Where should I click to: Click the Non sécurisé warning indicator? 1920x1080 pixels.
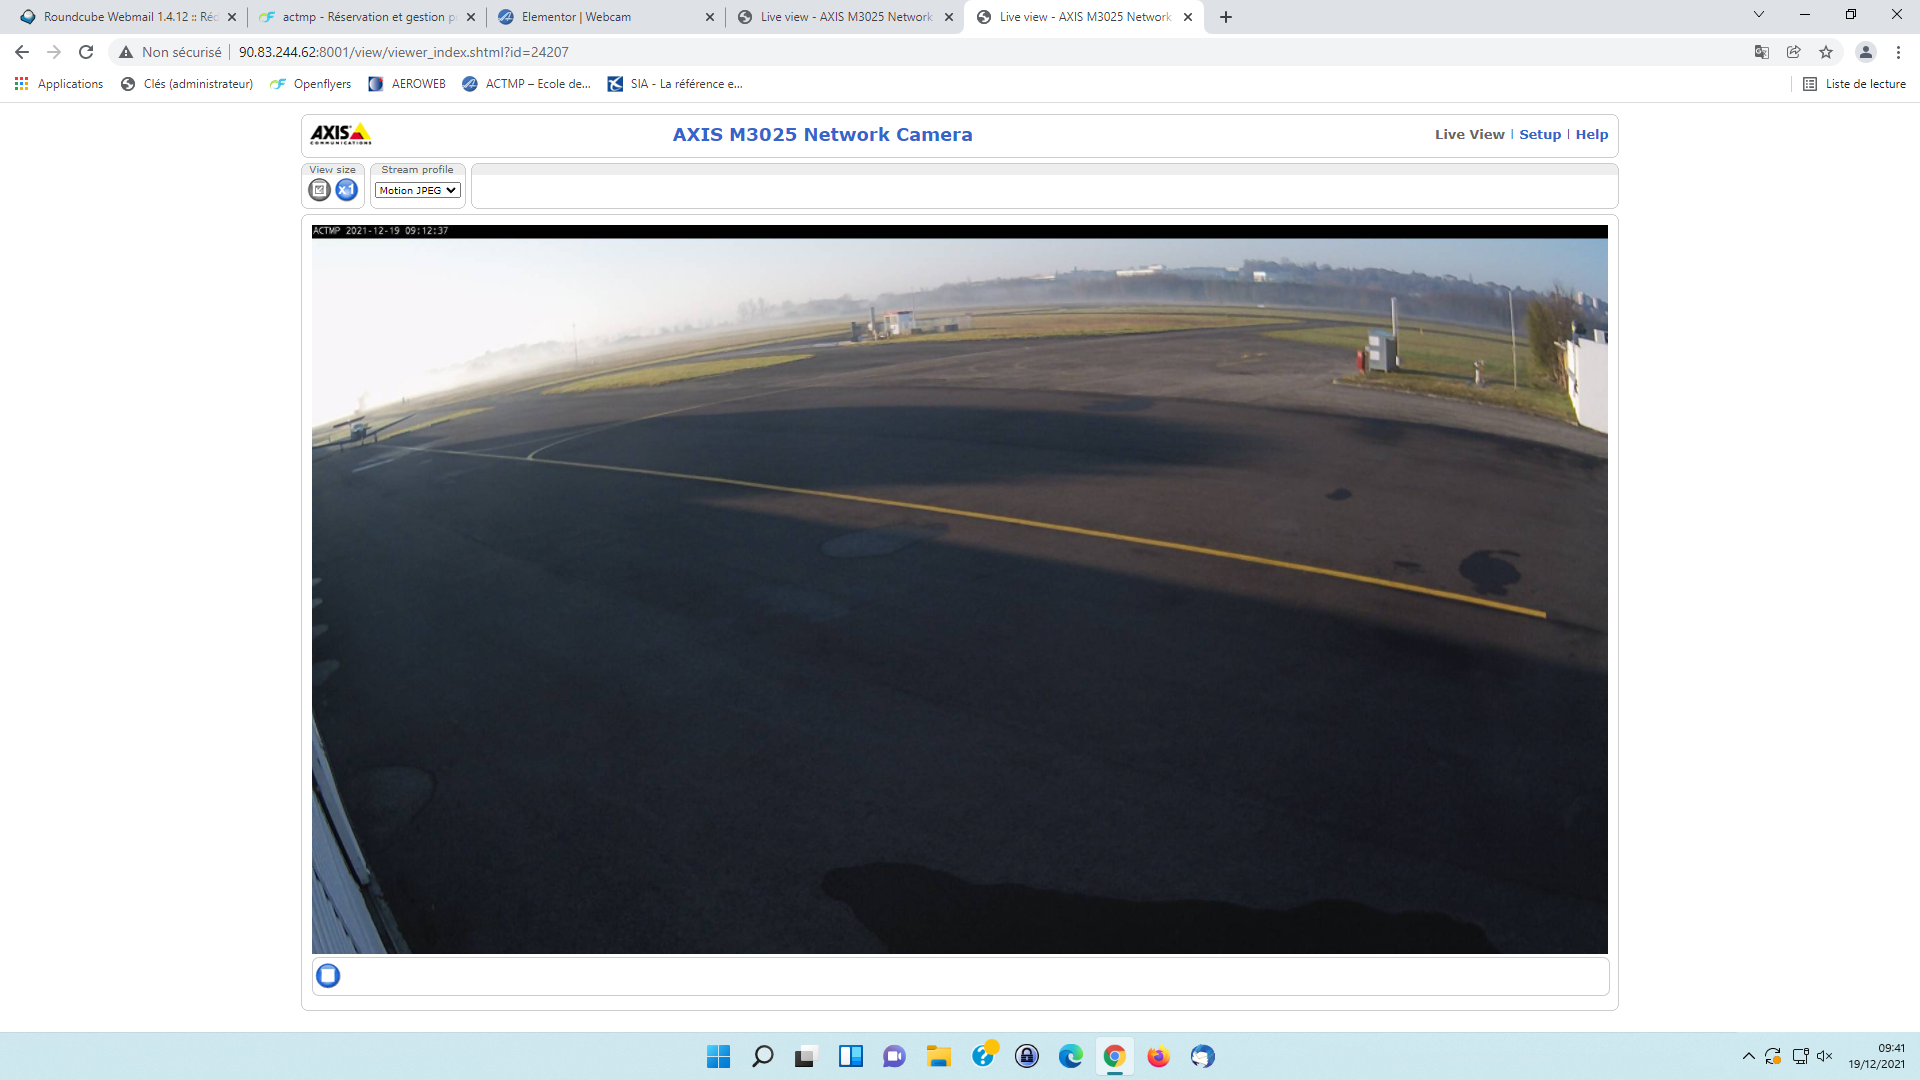170,52
